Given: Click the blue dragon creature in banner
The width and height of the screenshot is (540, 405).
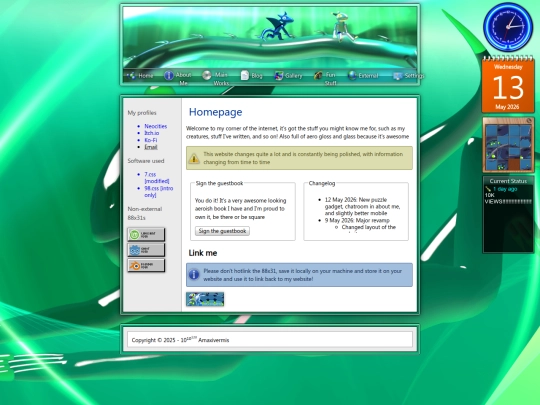Looking at the screenshot, I should [277, 26].
